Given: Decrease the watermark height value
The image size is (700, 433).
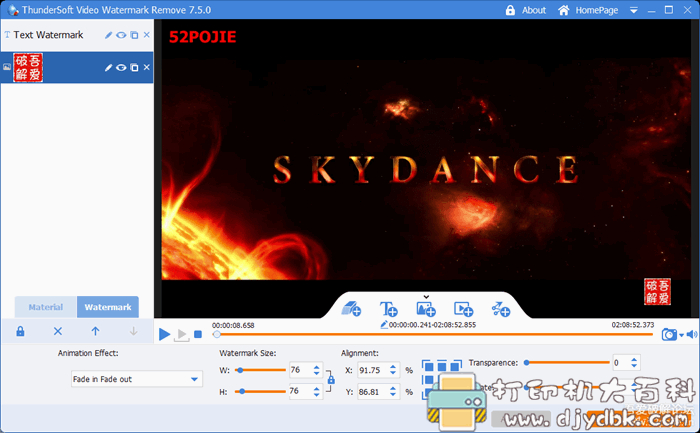Looking at the screenshot, I should click(317, 395).
